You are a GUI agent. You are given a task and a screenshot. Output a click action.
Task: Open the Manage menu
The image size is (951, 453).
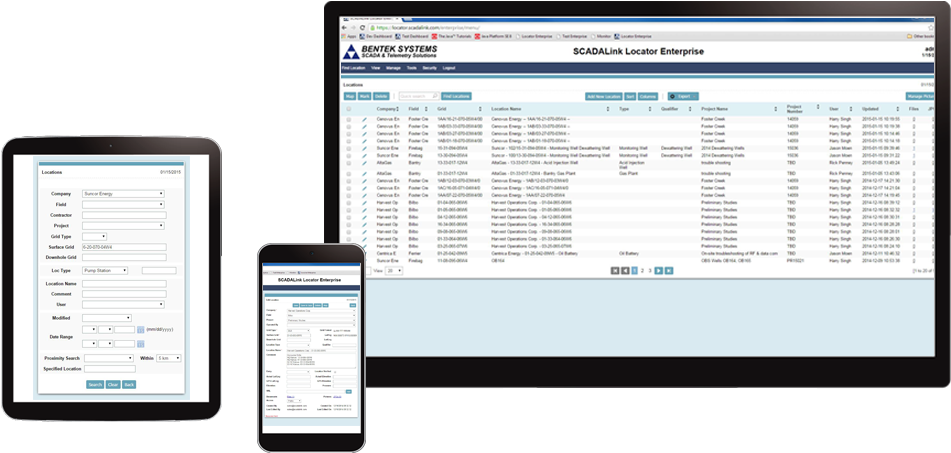(393, 68)
